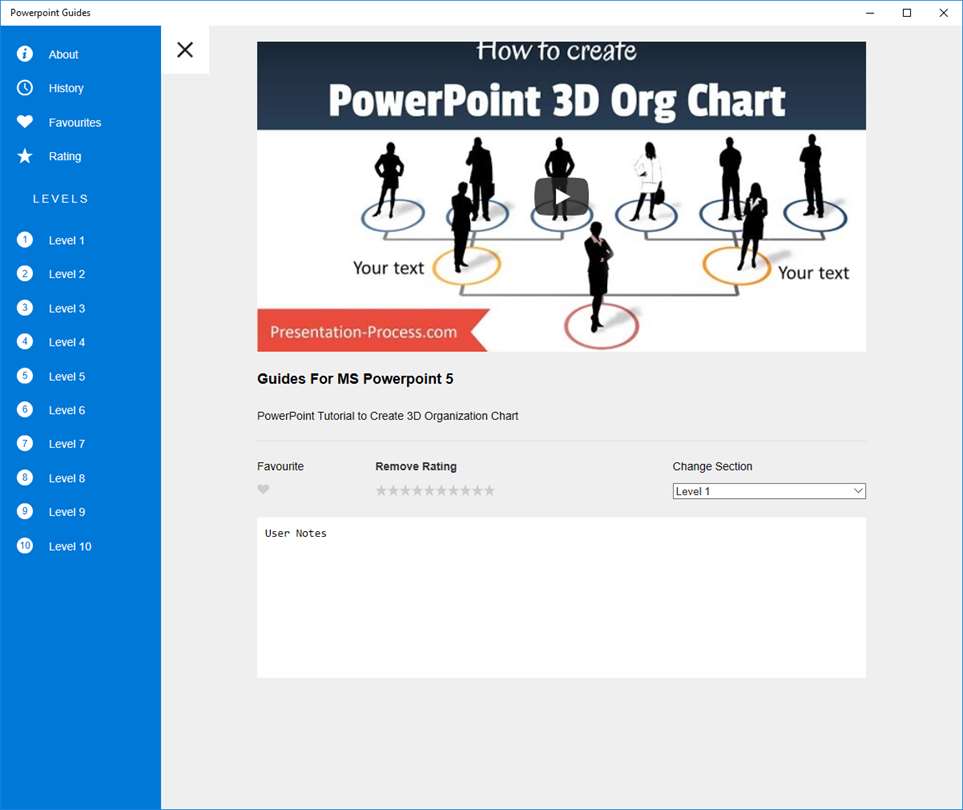
Task: Select the Level 1 number badge
Action: pyautogui.click(x=25, y=239)
